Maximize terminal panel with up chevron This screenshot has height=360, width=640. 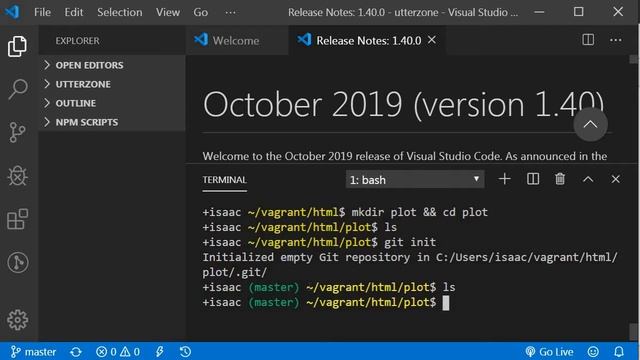point(588,179)
